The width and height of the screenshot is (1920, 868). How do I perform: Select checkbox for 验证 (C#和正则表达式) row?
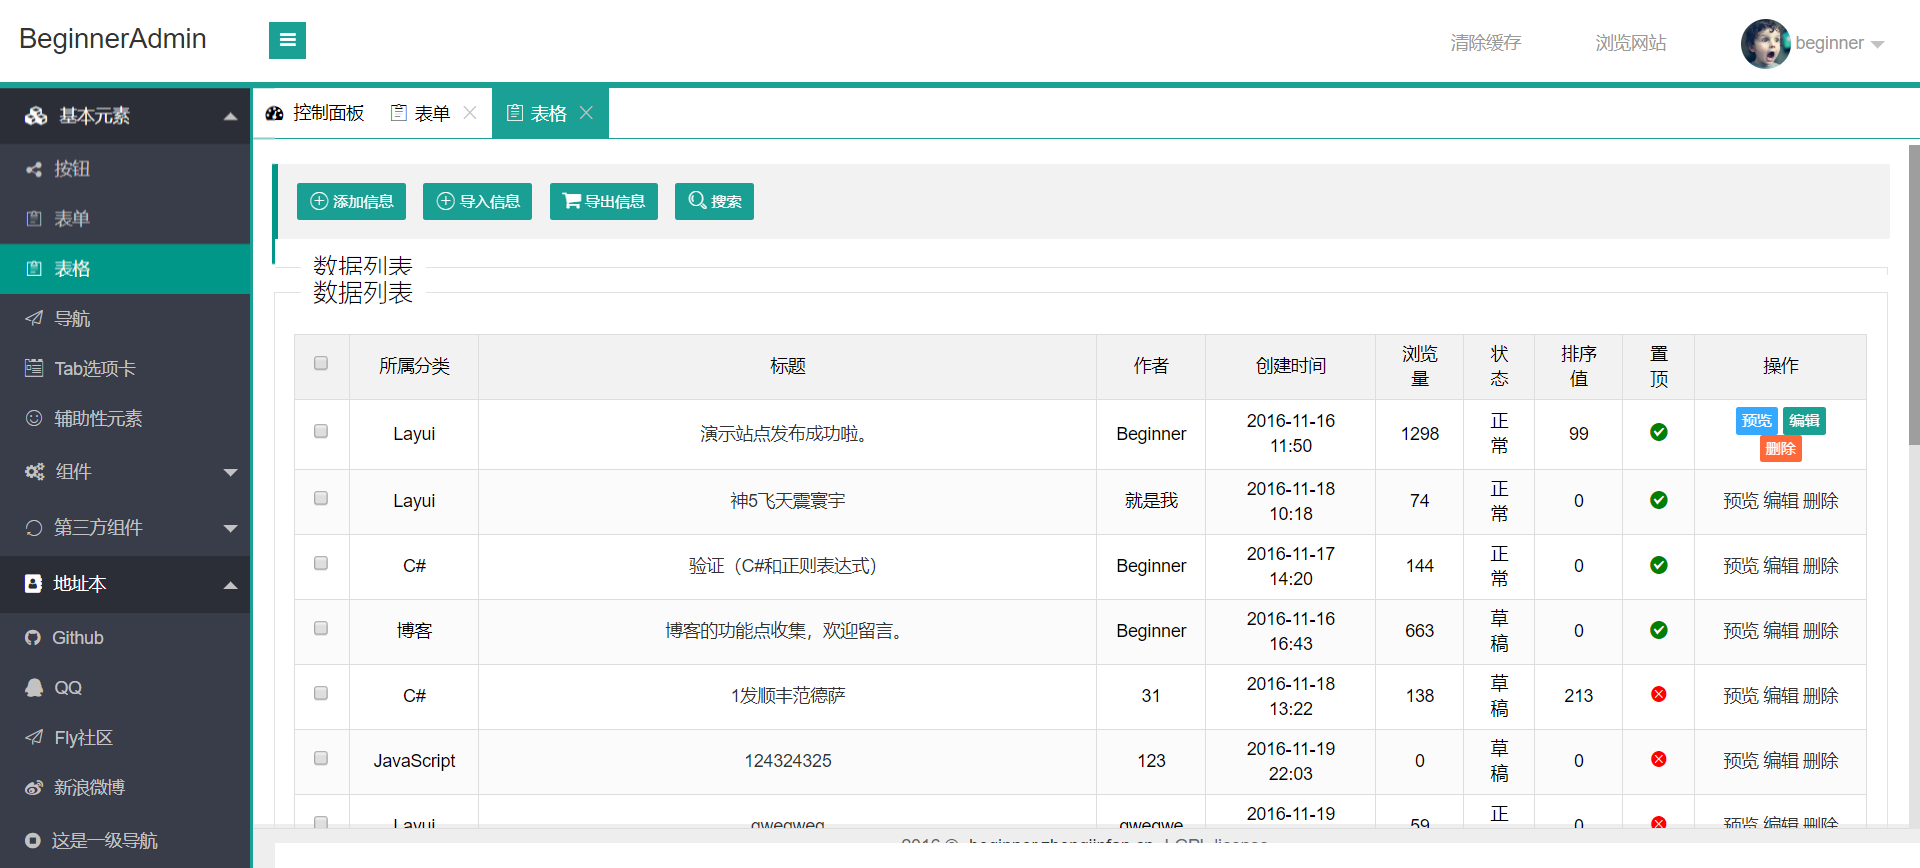coord(321,563)
